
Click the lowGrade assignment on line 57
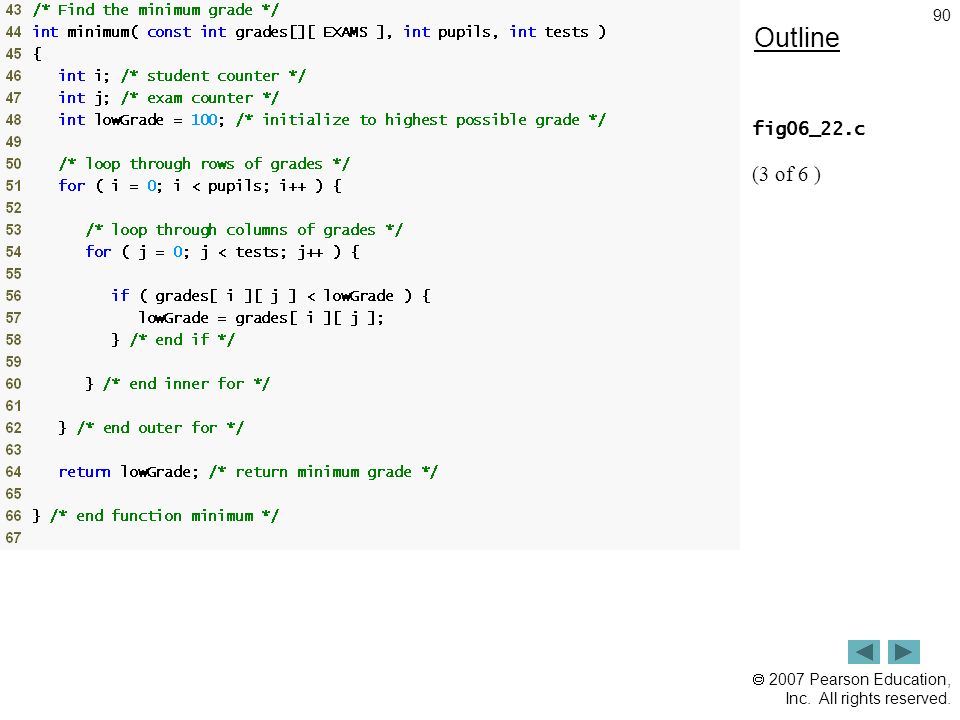click(261, 318)
